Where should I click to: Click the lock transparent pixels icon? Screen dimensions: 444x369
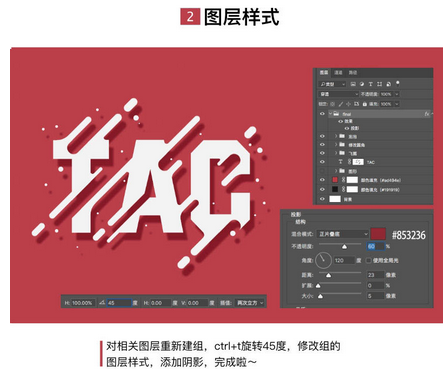[332, 104]
